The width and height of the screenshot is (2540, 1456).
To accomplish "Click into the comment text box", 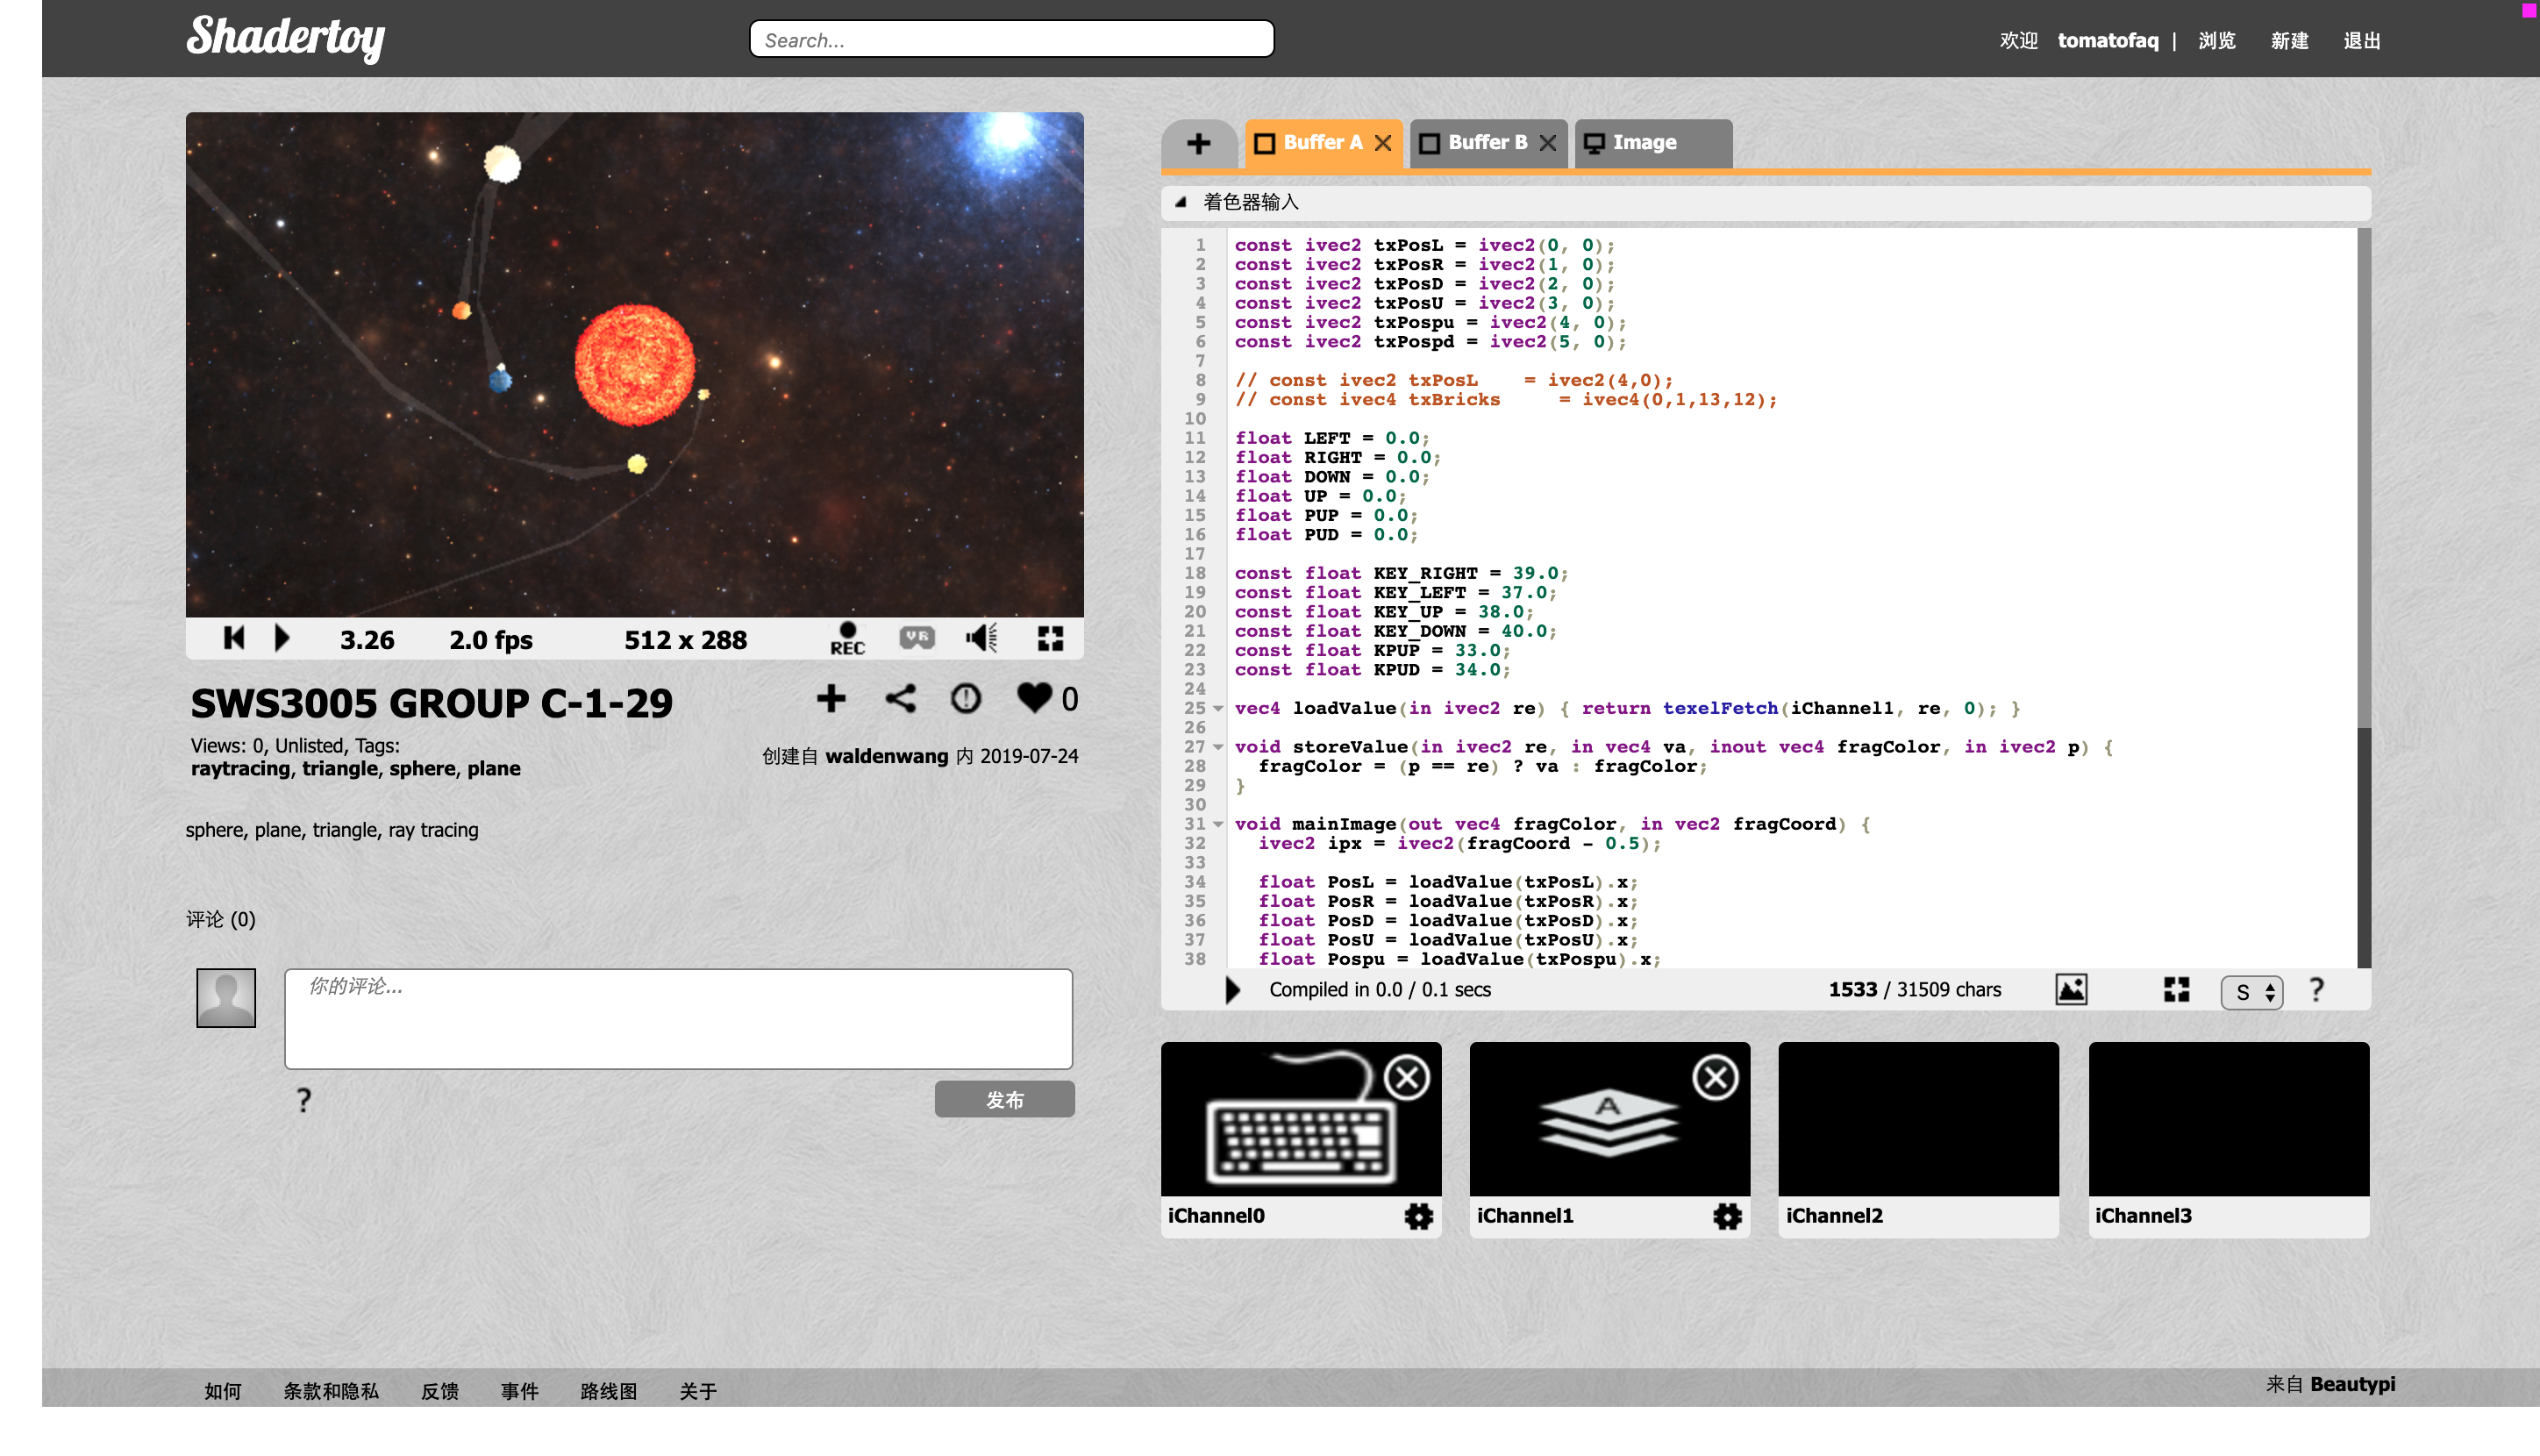I will pyautogui.click(x=678, y=1019).
